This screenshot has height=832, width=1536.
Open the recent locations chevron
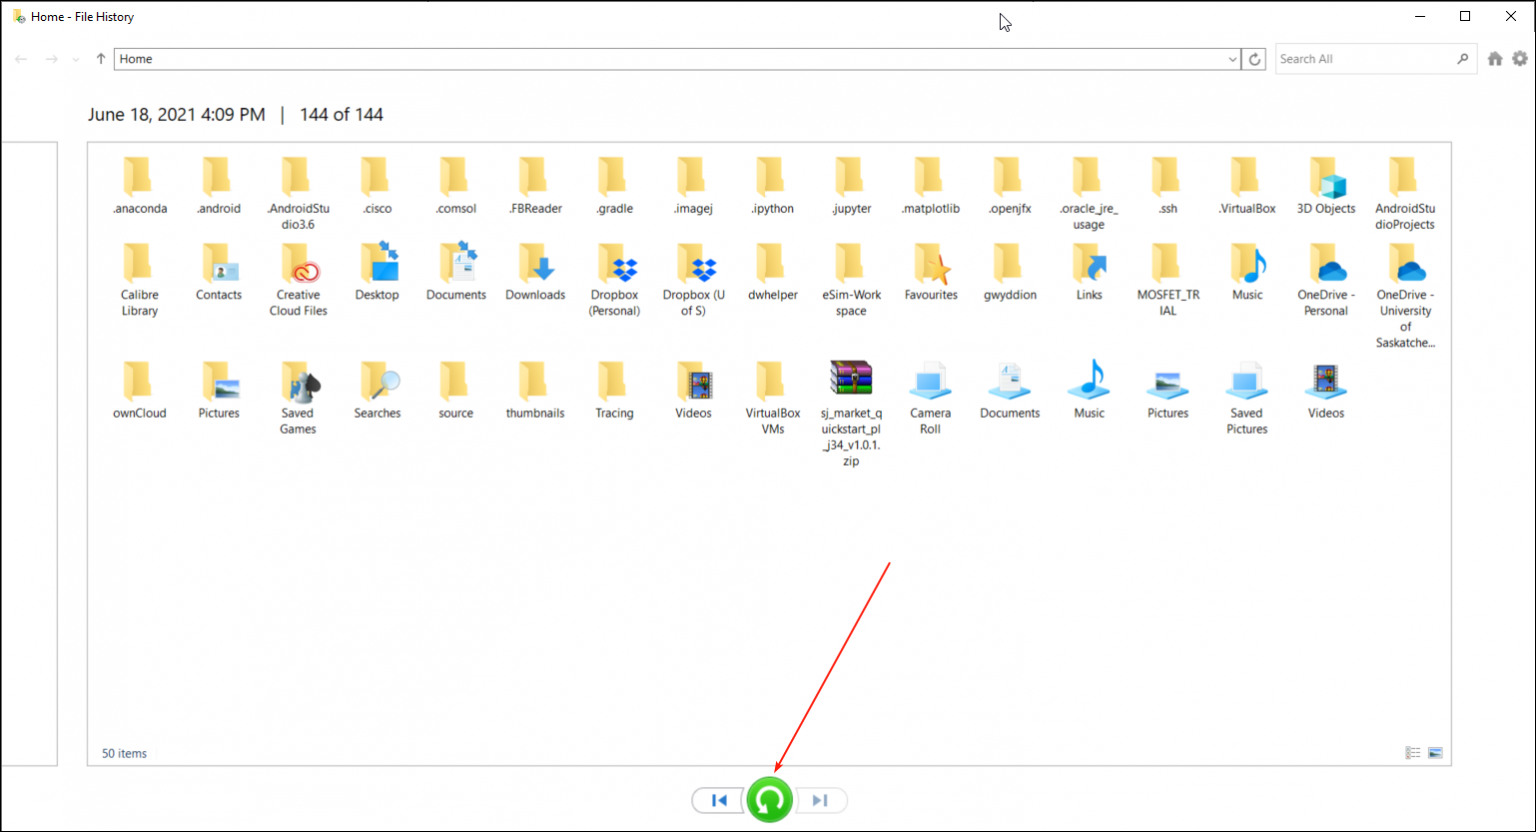point(76,59)
